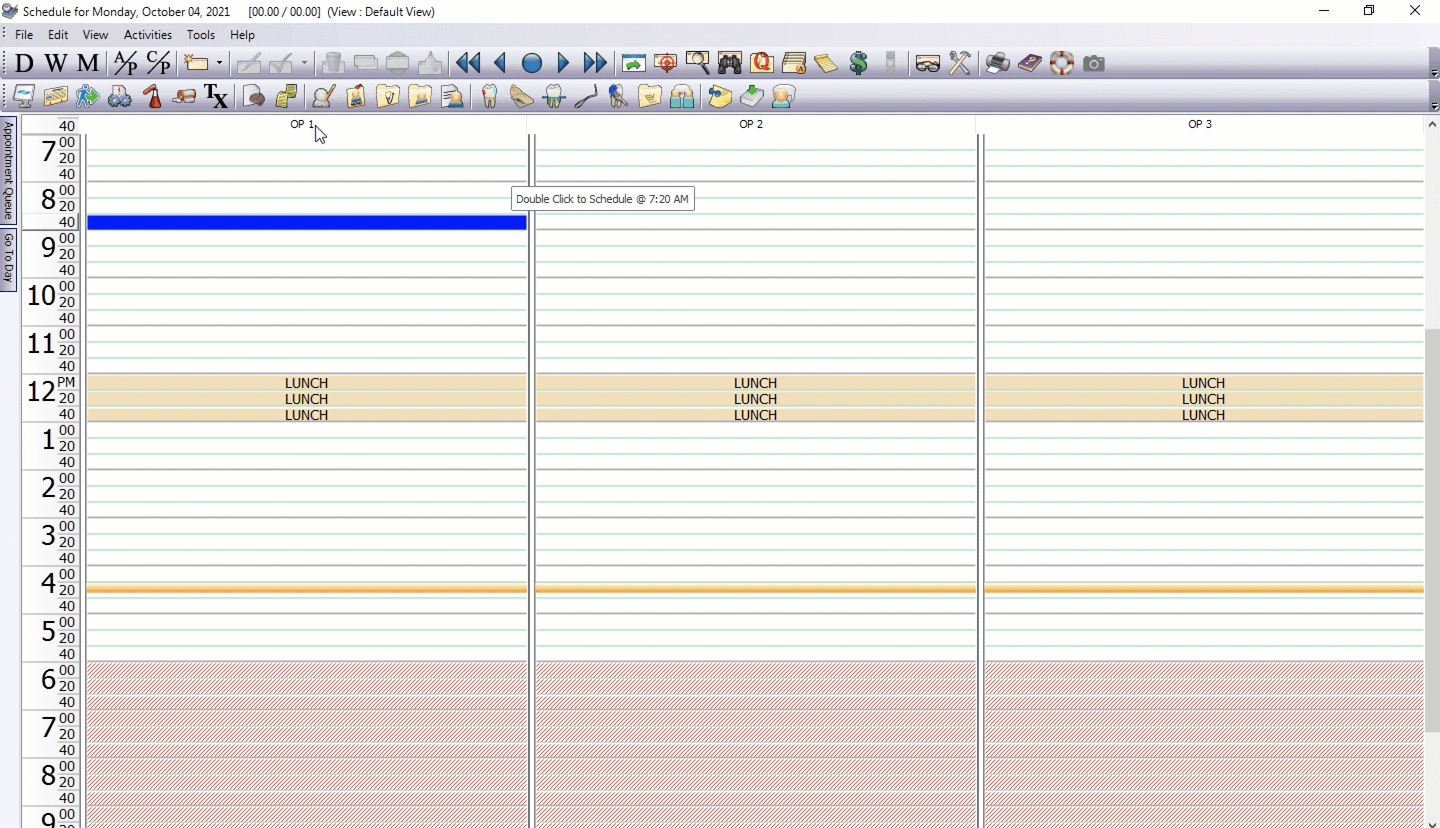Open the Tools menu
1440x828 pixels.
pos(200,35)
